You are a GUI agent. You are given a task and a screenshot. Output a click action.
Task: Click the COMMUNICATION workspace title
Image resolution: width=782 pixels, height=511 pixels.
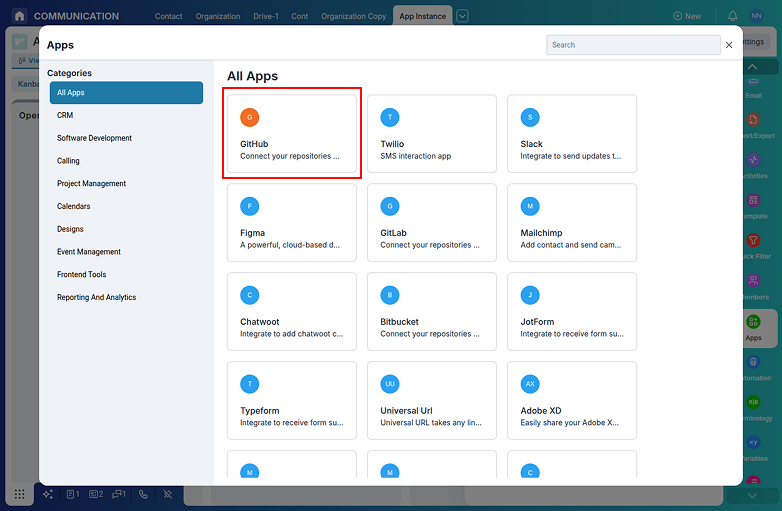(76, 16)
